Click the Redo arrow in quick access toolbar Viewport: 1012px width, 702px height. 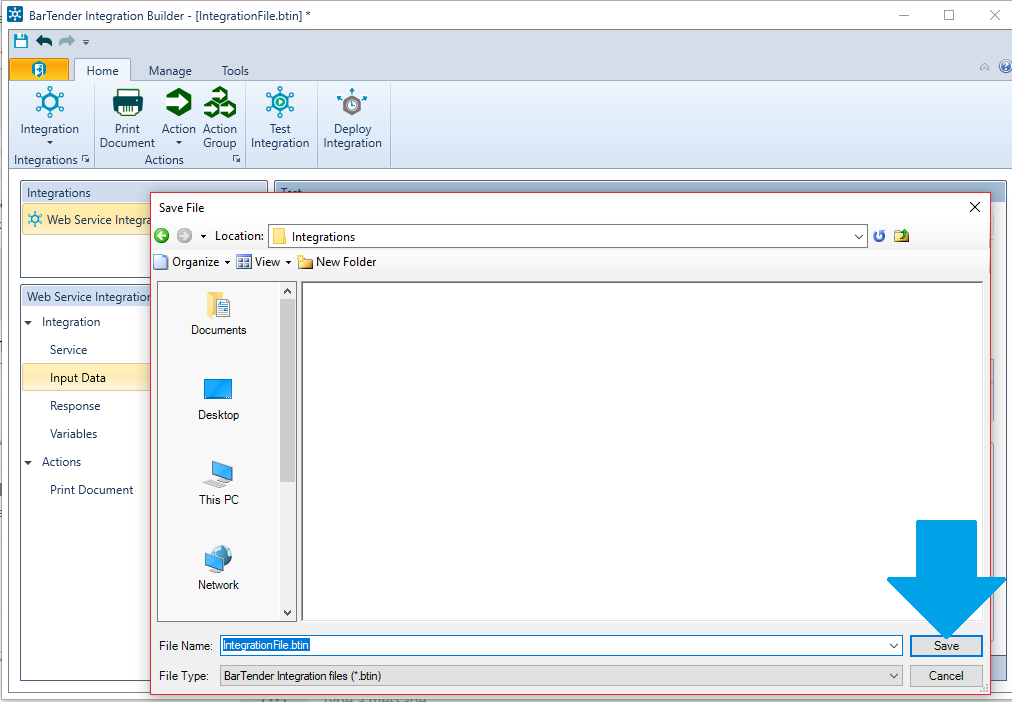(x=66, y=41)
